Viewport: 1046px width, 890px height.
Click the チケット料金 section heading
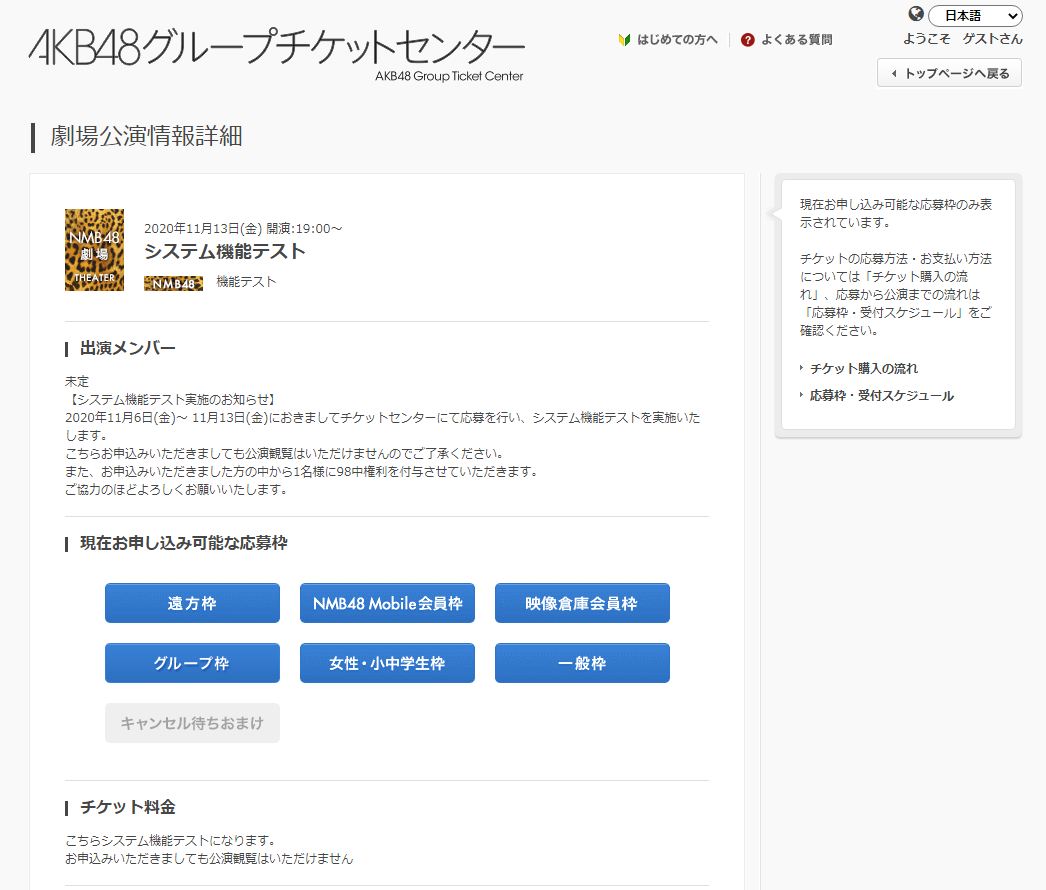(x=127, y=807)
